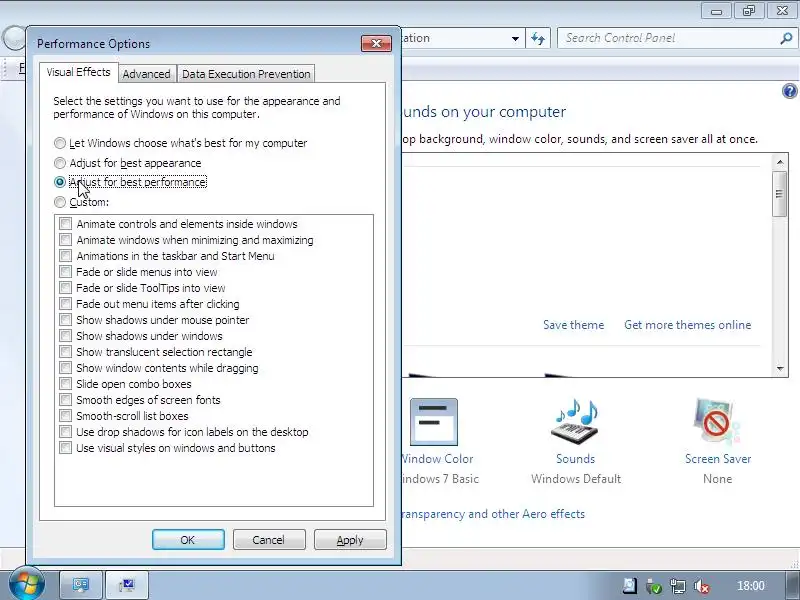Click the refresh arrows icon beside address bar
This screenshot has height=600, width=800.
[x=538, y=38]
